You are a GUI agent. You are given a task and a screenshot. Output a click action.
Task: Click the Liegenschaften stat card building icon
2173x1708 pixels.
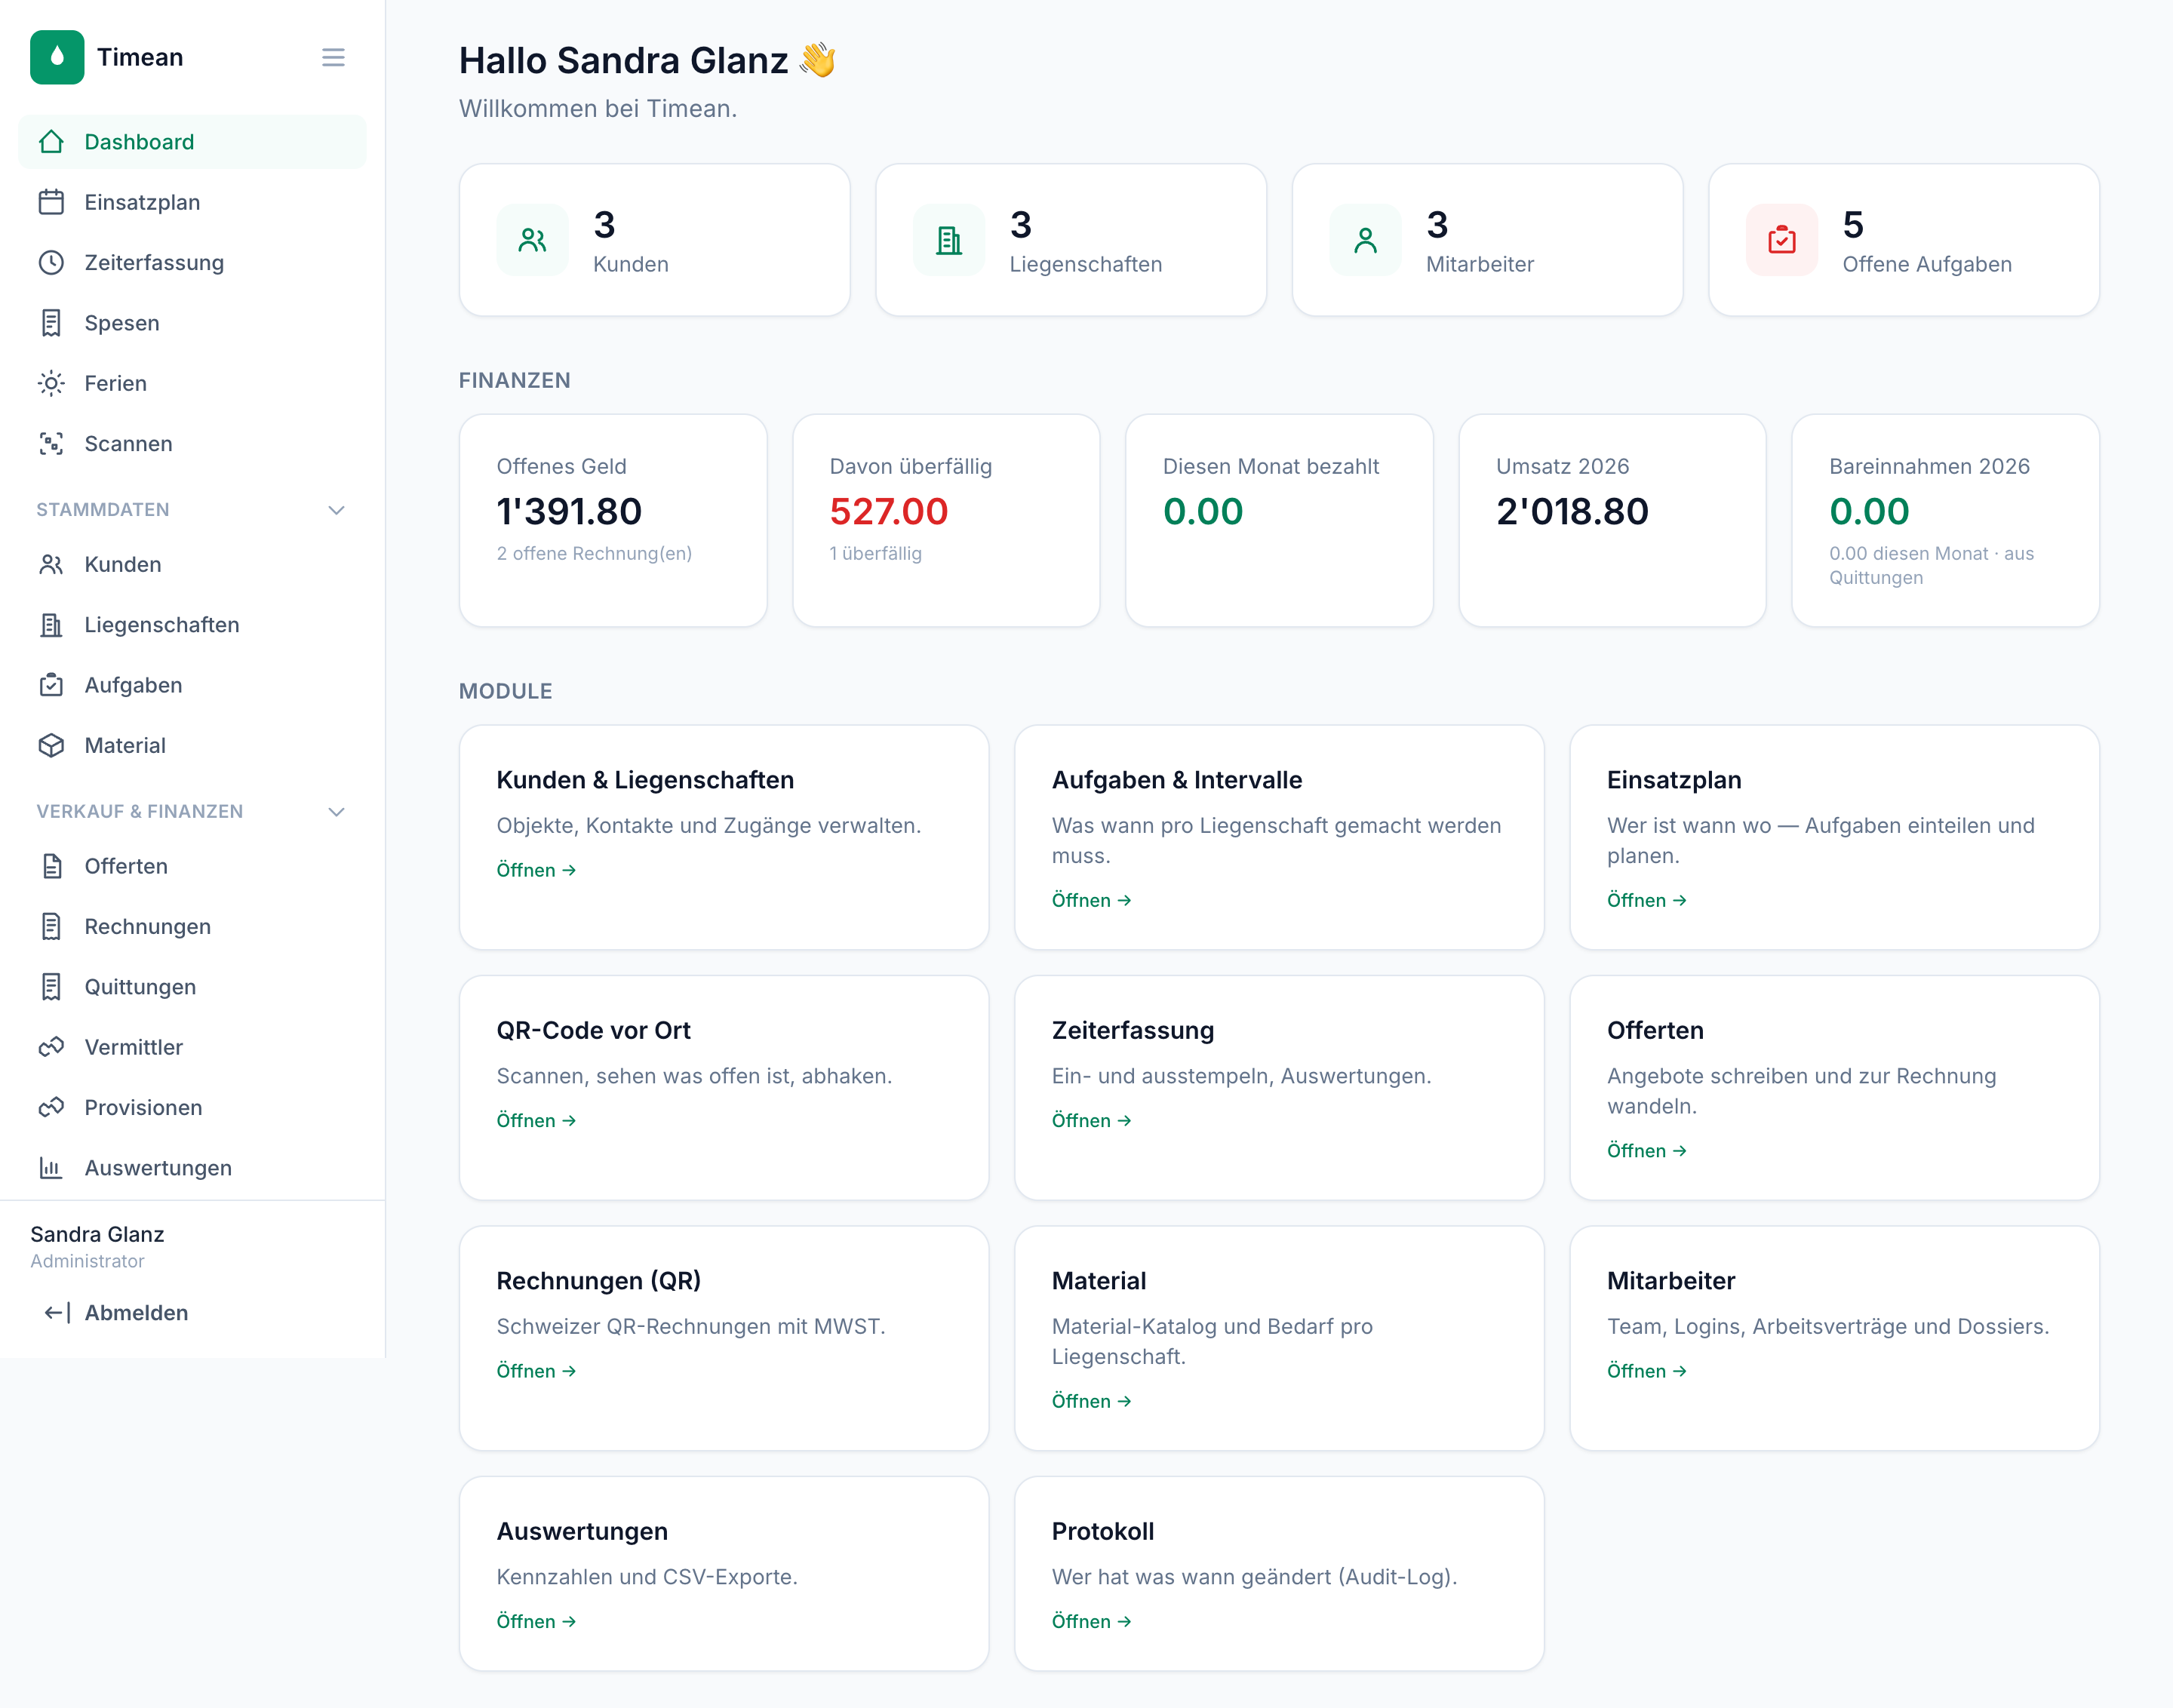[x=949, y=240]
